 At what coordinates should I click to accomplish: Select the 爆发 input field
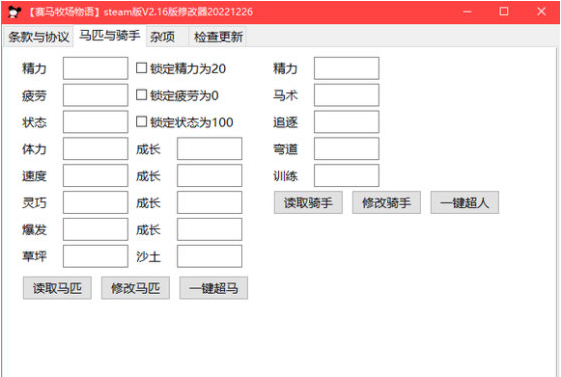[96, 229]
